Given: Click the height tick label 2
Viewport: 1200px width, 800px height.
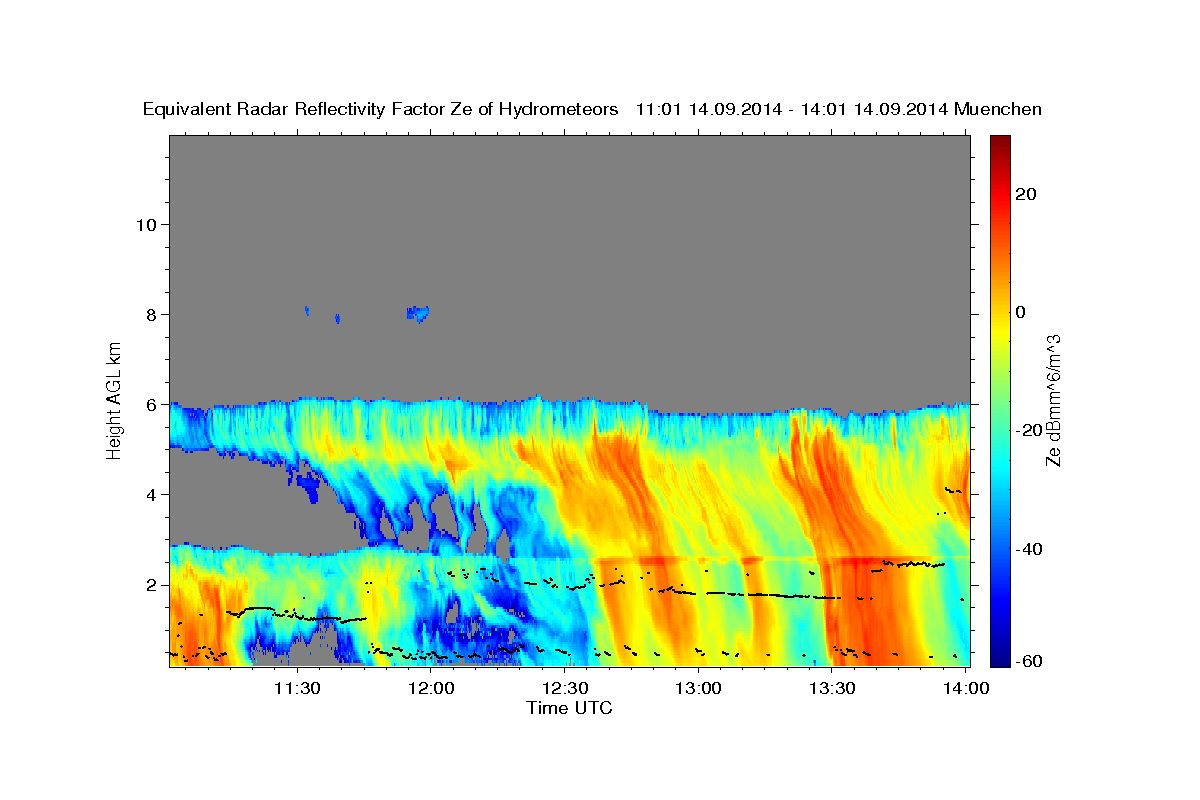Looking at the screenshot, I should tap(152, 584).
